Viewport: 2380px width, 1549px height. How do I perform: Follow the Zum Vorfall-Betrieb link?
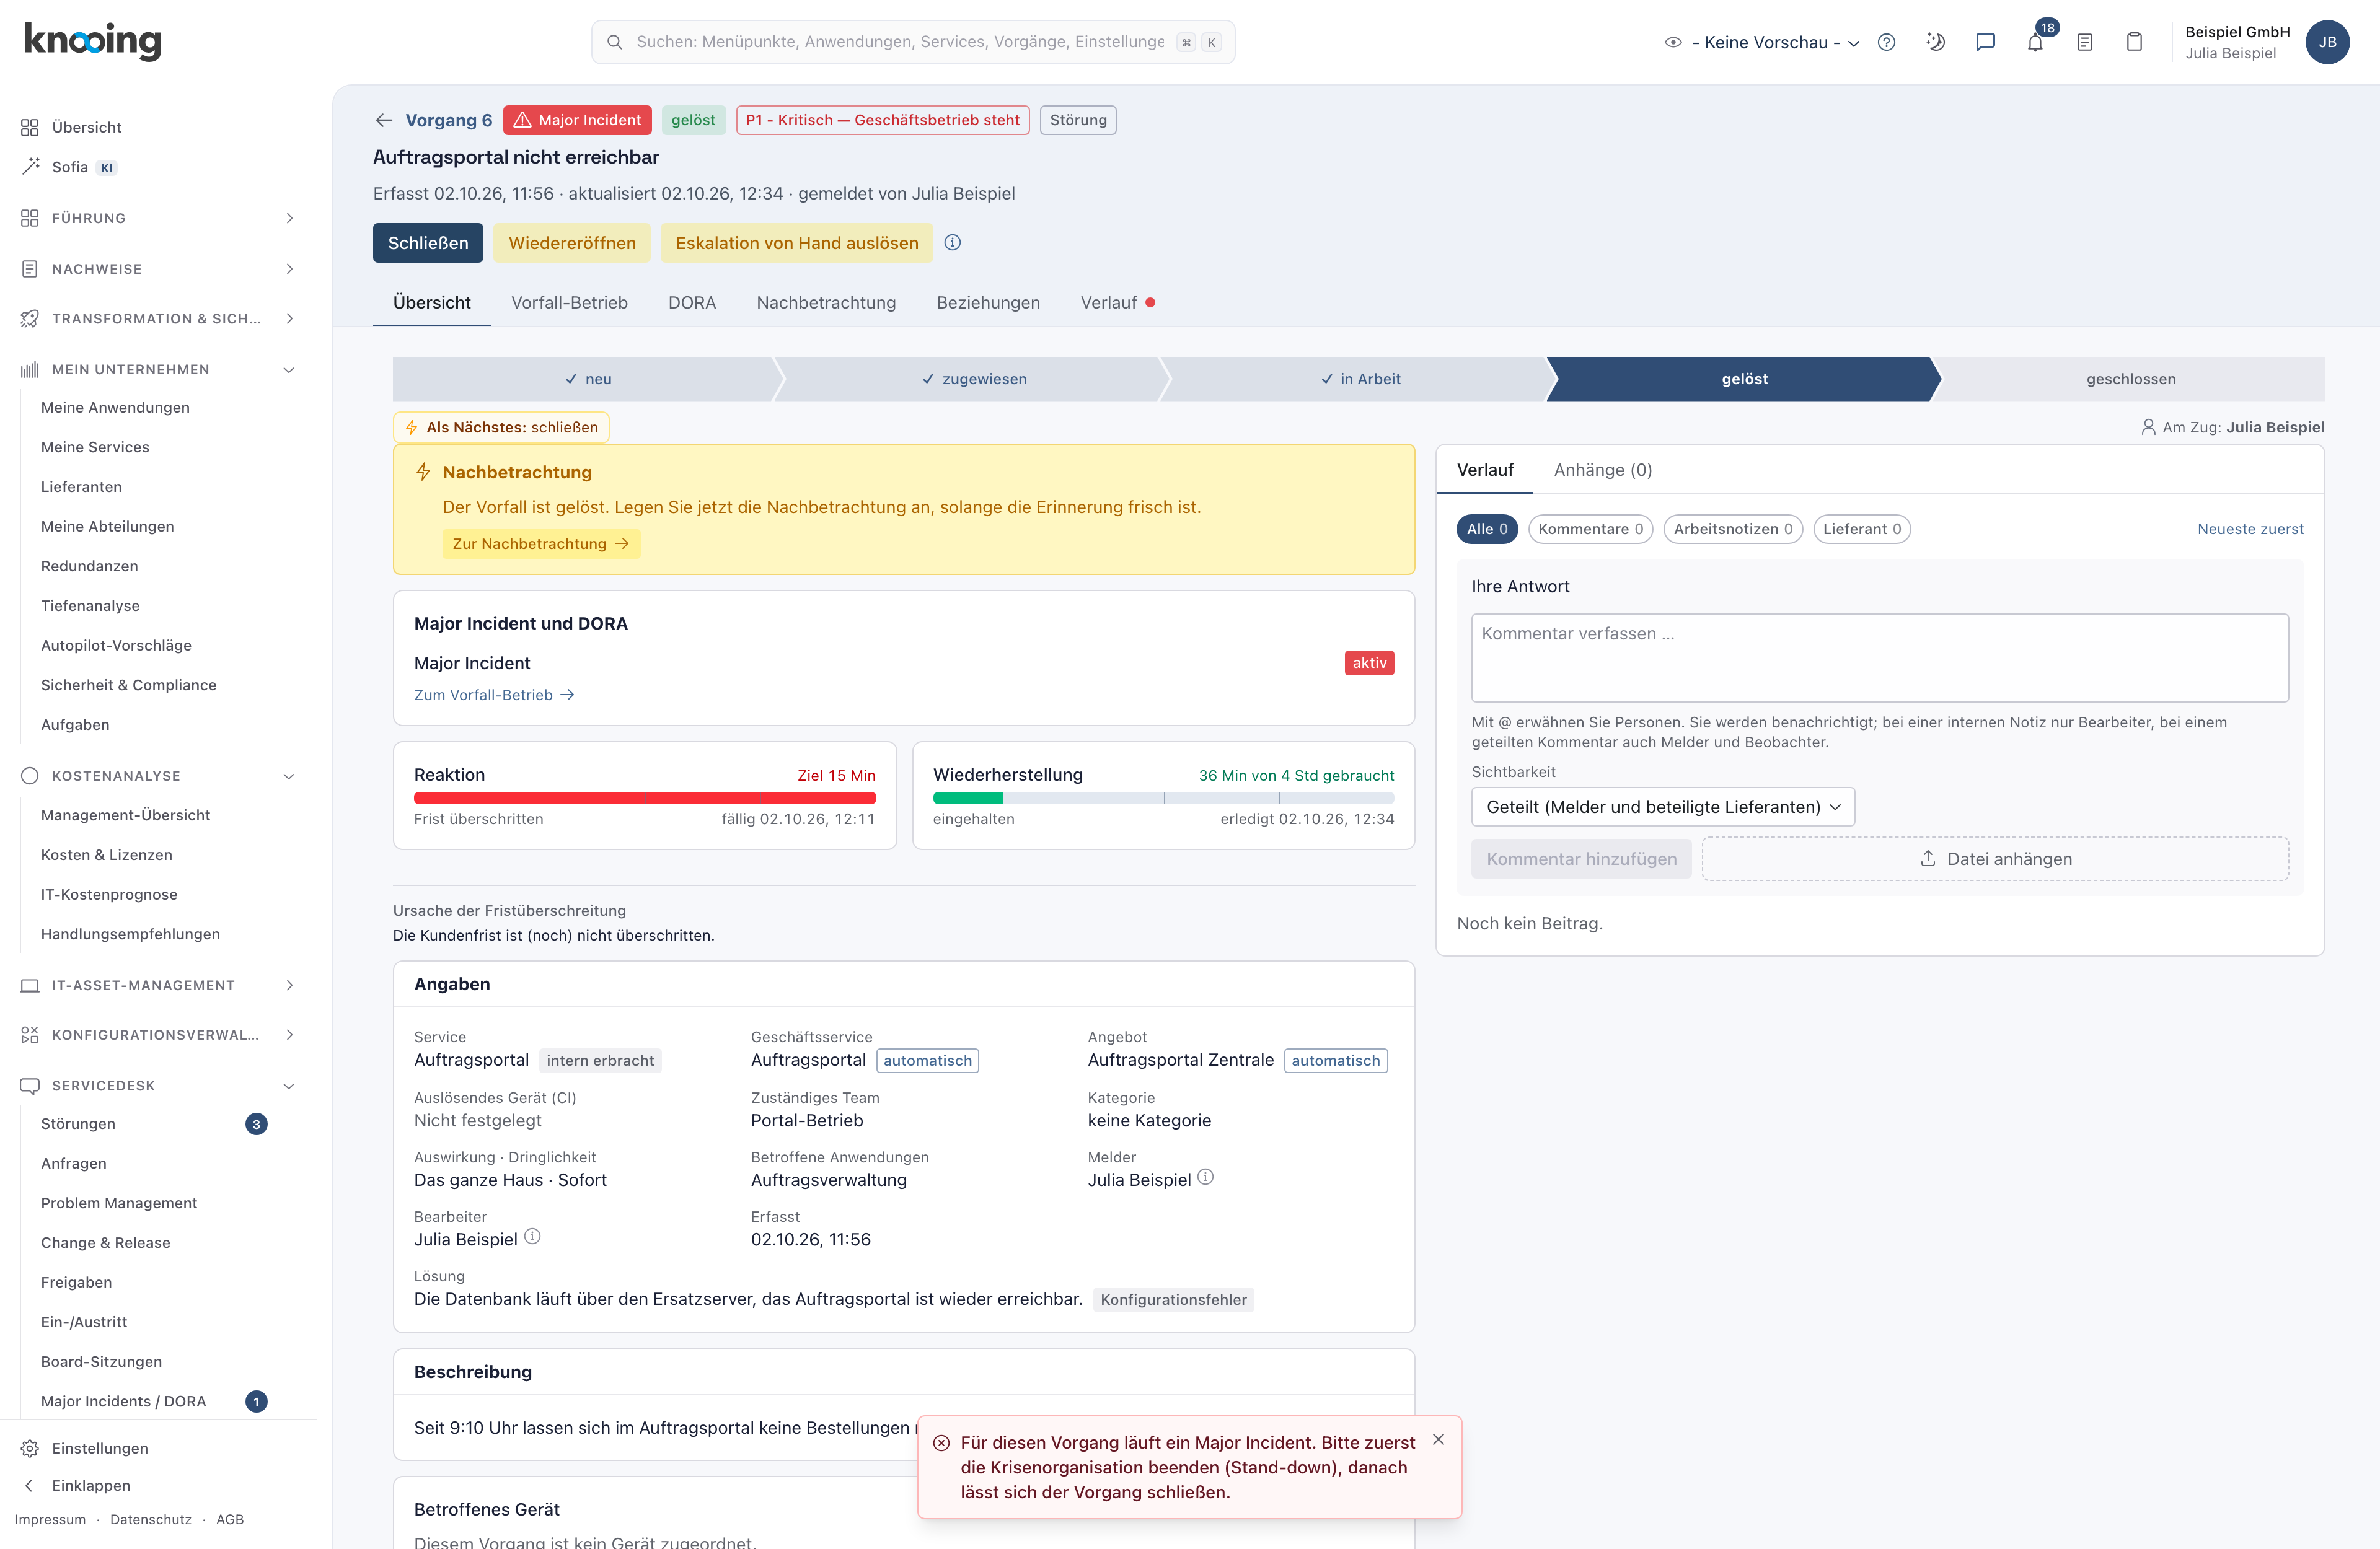[x=494, y=695]
